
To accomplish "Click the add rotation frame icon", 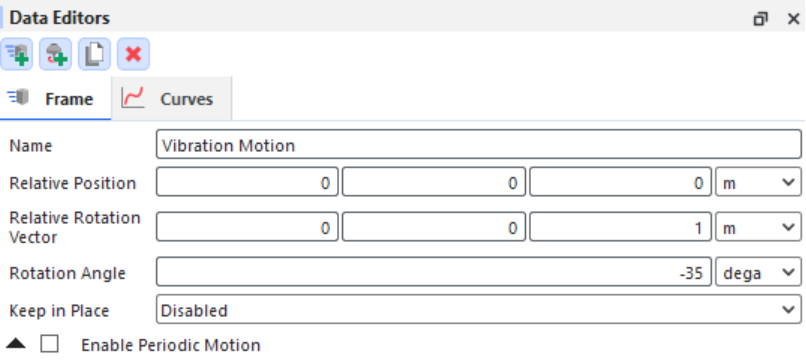I will point(56,54).
